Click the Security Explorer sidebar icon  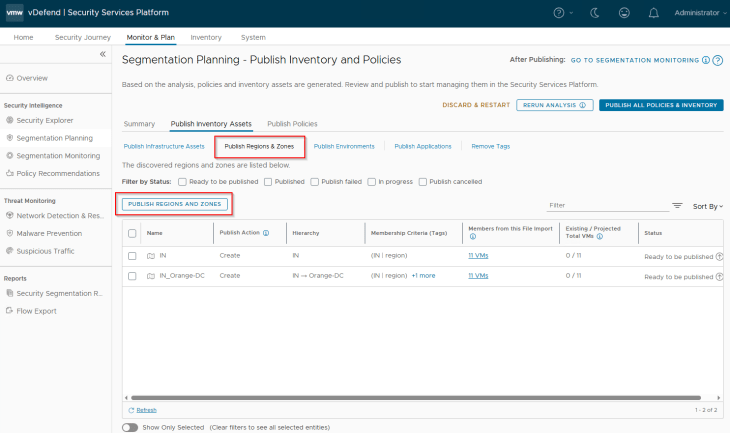point(10,120)
